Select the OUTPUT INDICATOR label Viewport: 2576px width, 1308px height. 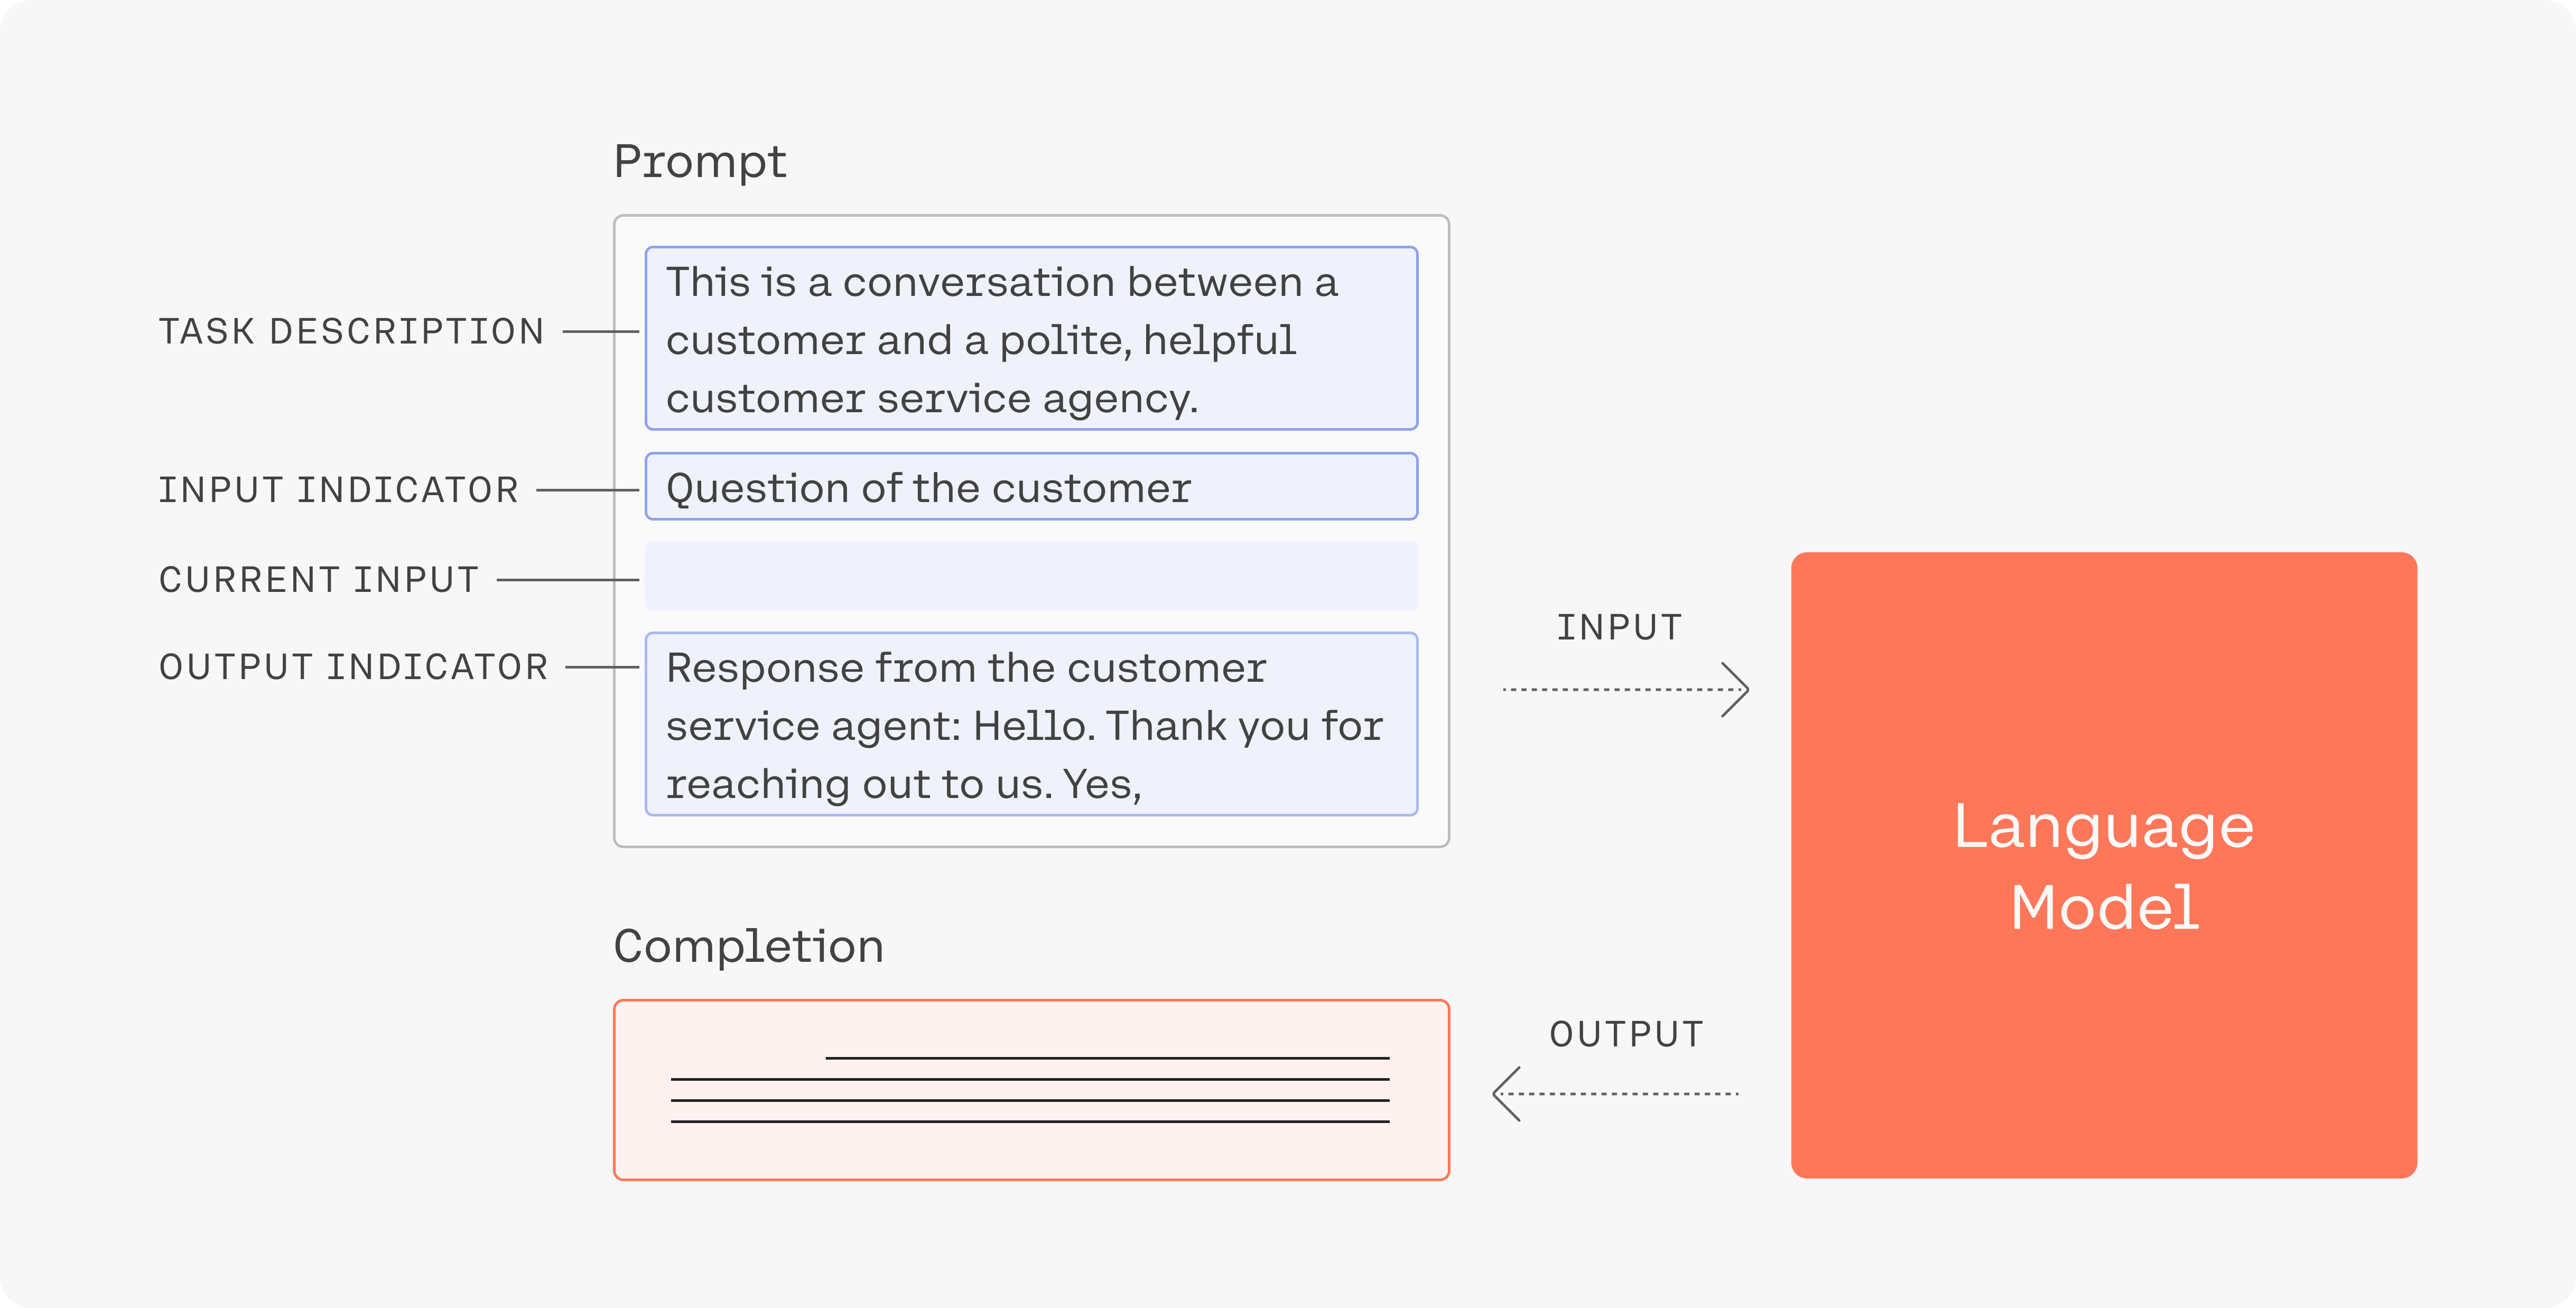pyautogui.click(x=354, y=667)
